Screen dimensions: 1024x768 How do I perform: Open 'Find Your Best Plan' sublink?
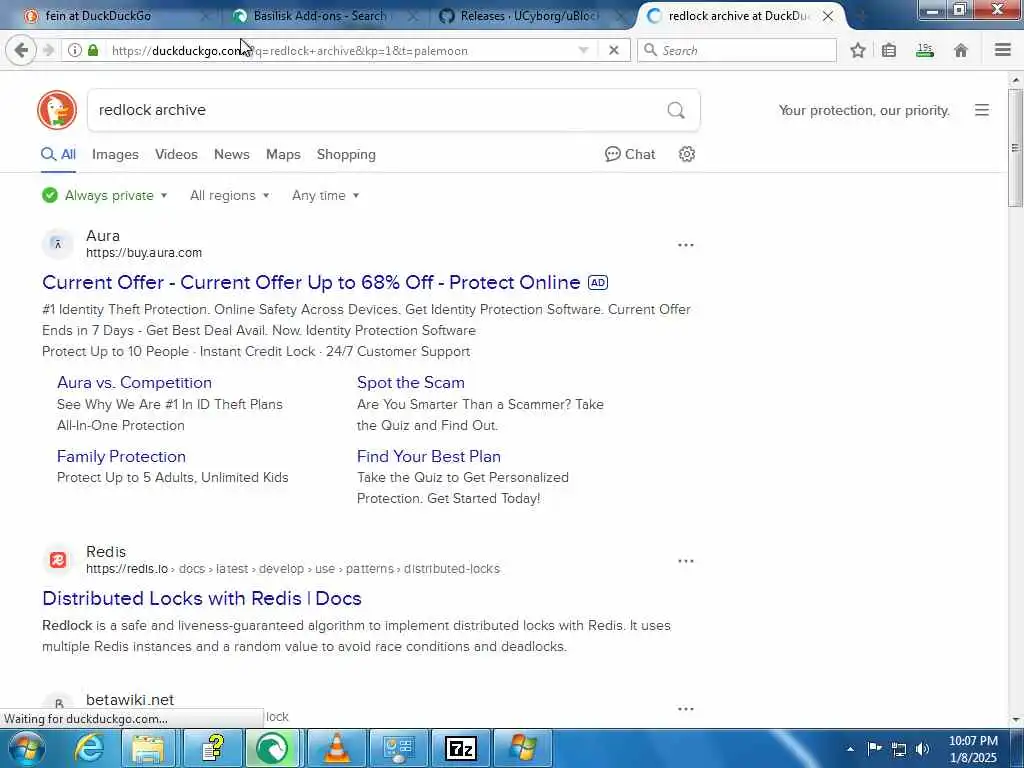[429, 456]
